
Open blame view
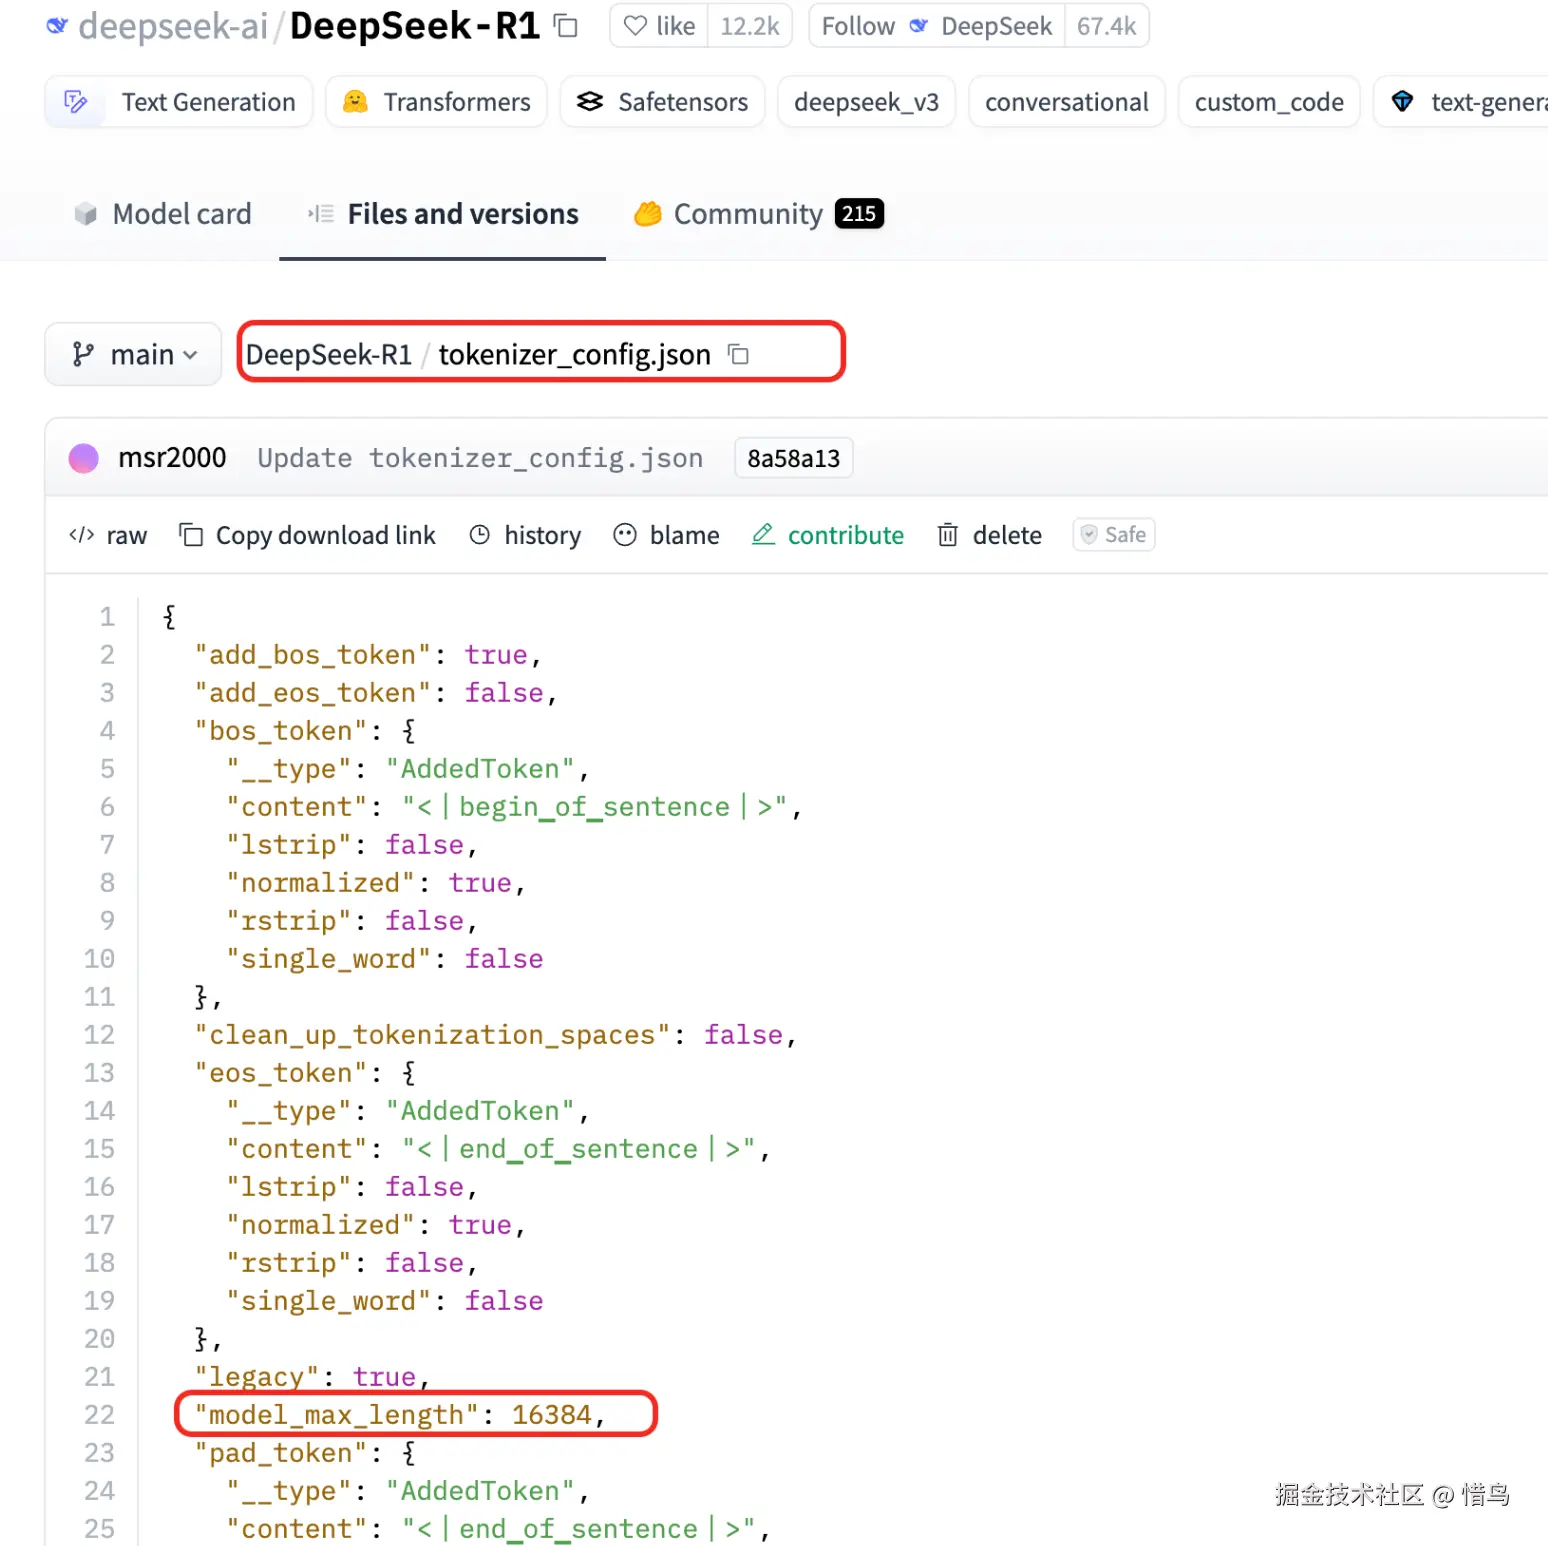coord(666,535)
